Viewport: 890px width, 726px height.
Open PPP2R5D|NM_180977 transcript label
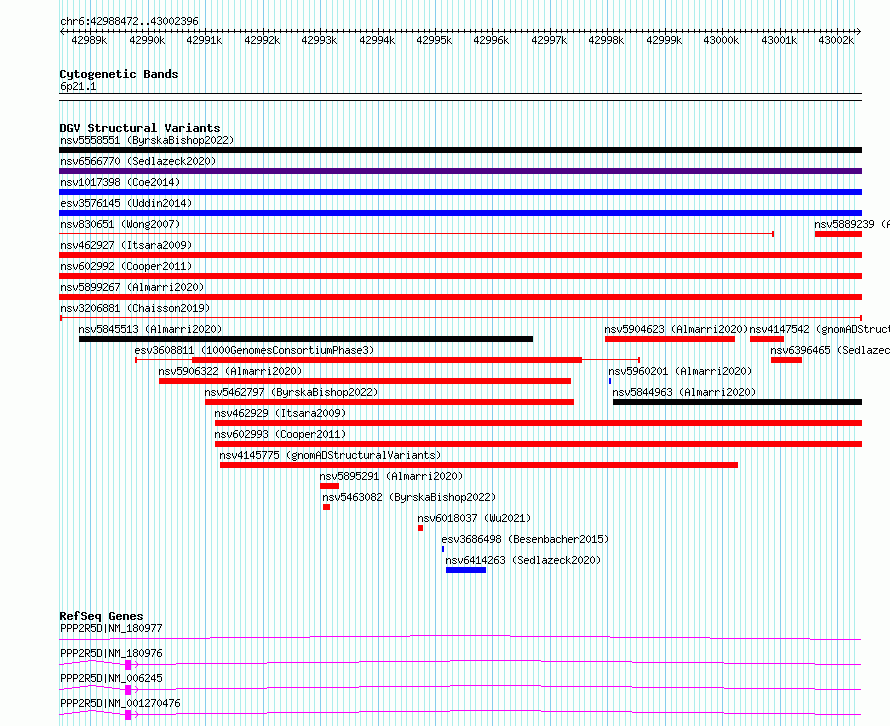coord(111,628)
